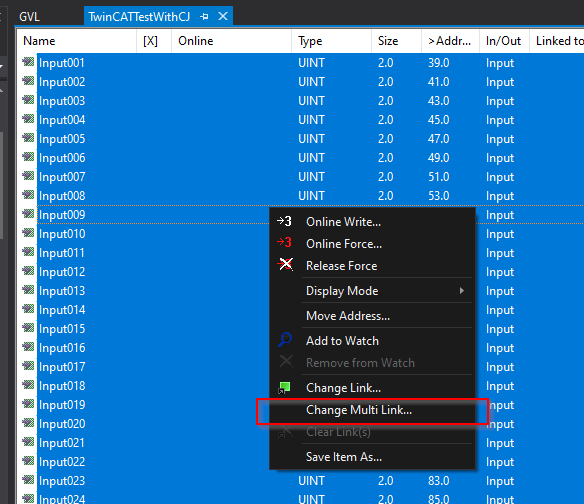This screenshot has height=504, width=584.
Task: Click the In/Out column header
Action: tap(504, 41)
